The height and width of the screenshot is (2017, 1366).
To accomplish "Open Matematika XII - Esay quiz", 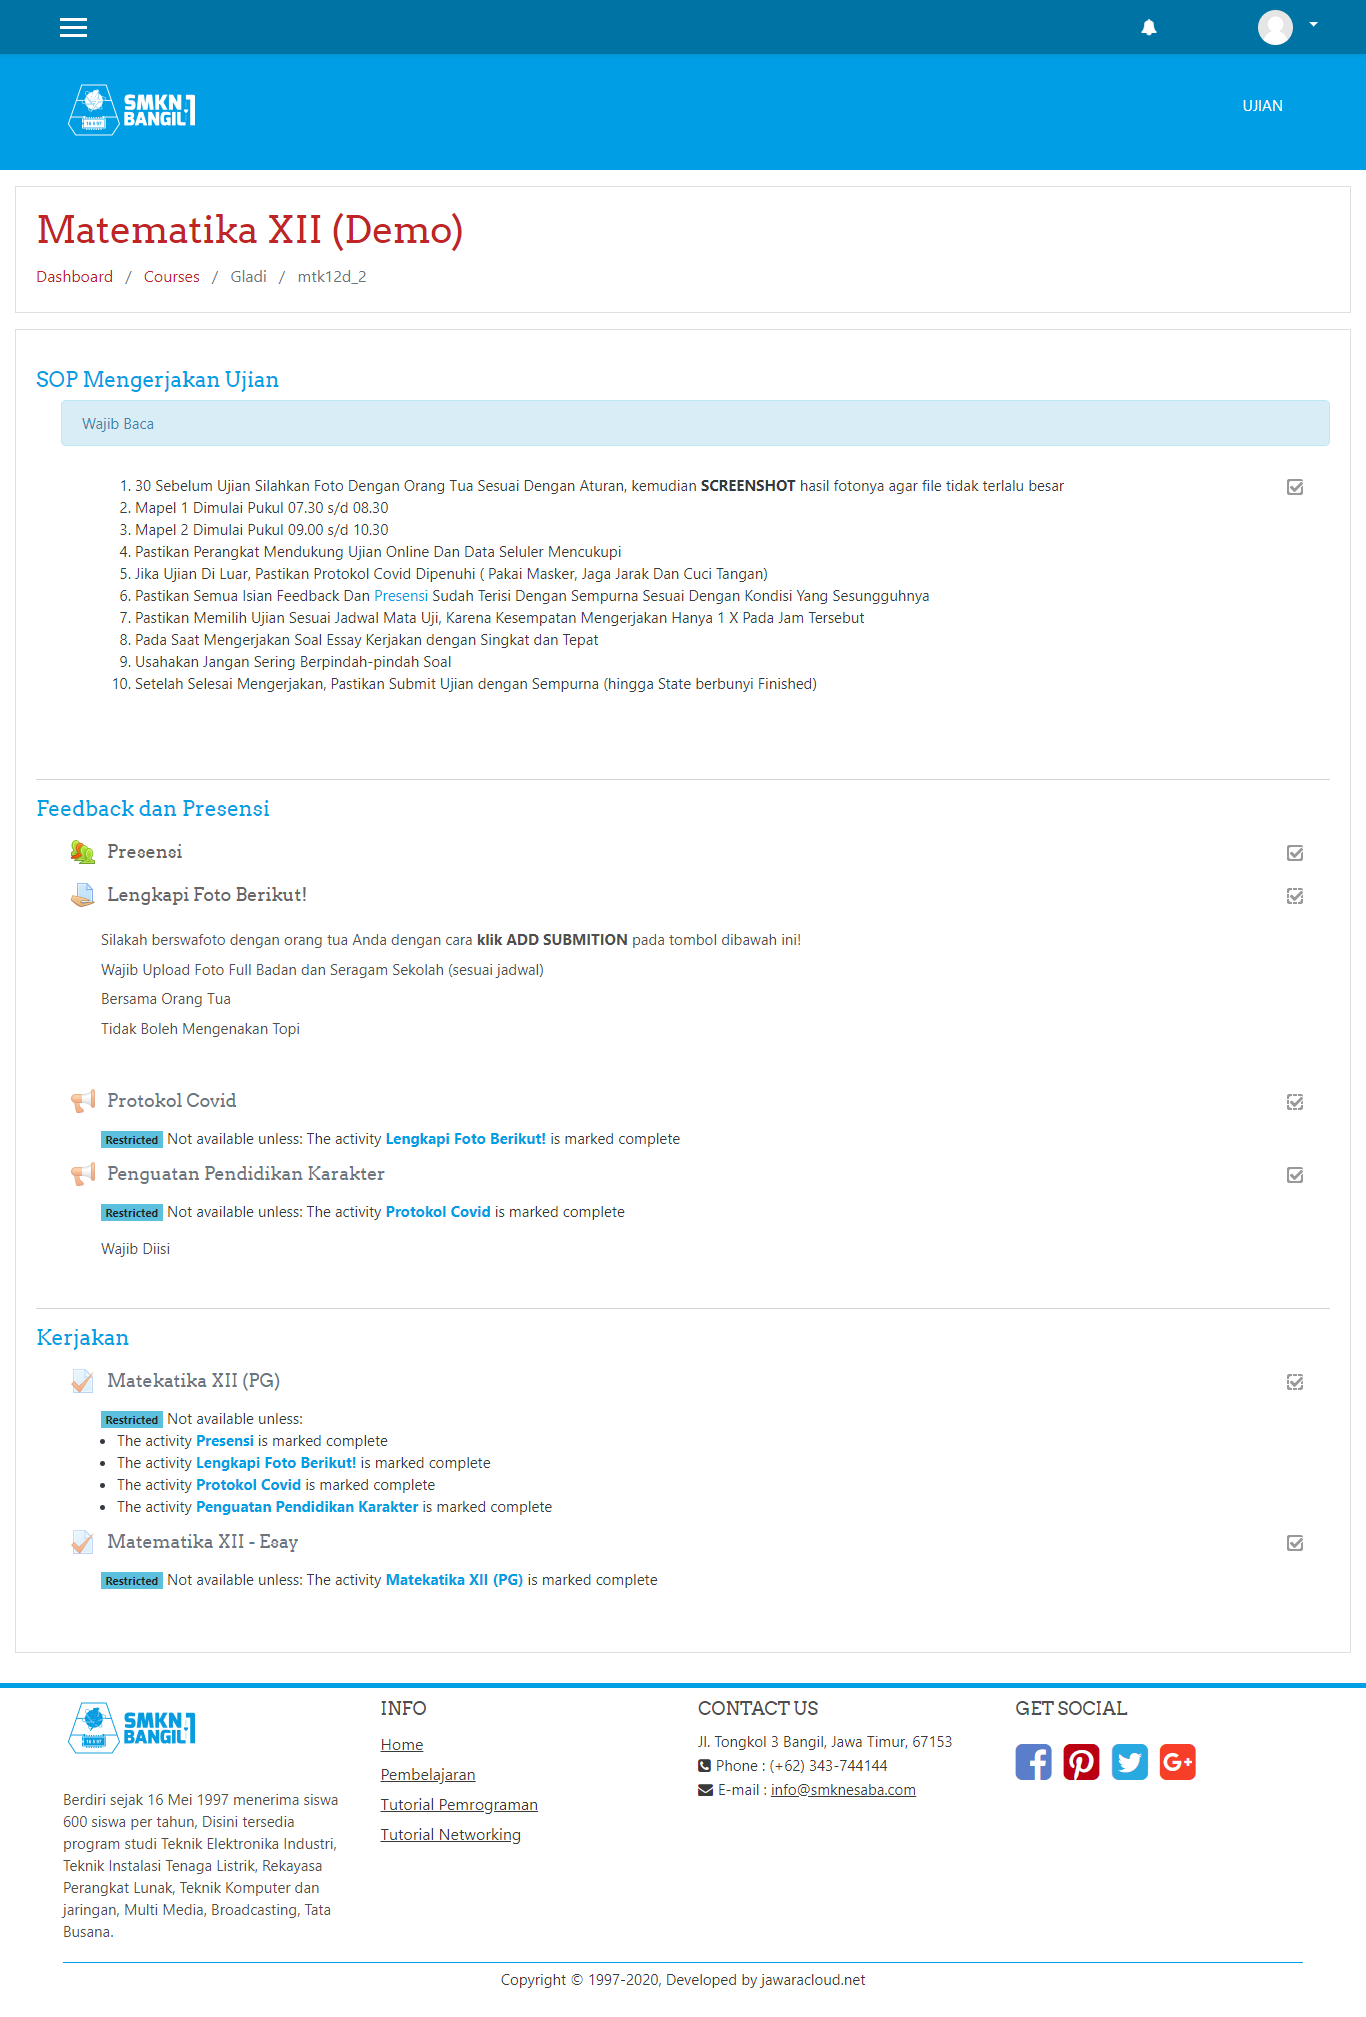I will click(203, 1542).
